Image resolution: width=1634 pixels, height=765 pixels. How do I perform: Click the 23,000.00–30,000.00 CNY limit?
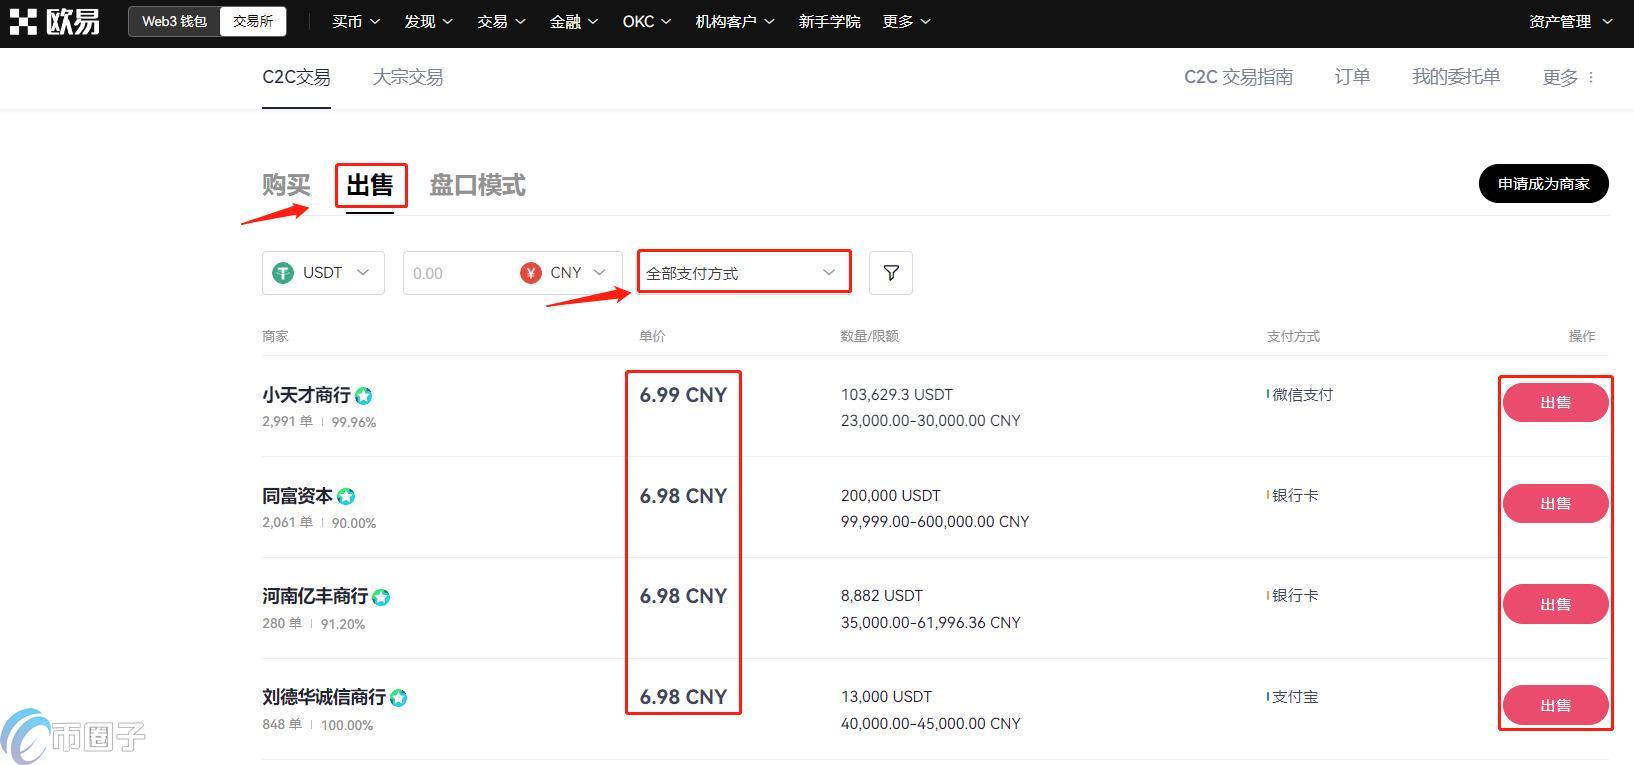(931, 421)
